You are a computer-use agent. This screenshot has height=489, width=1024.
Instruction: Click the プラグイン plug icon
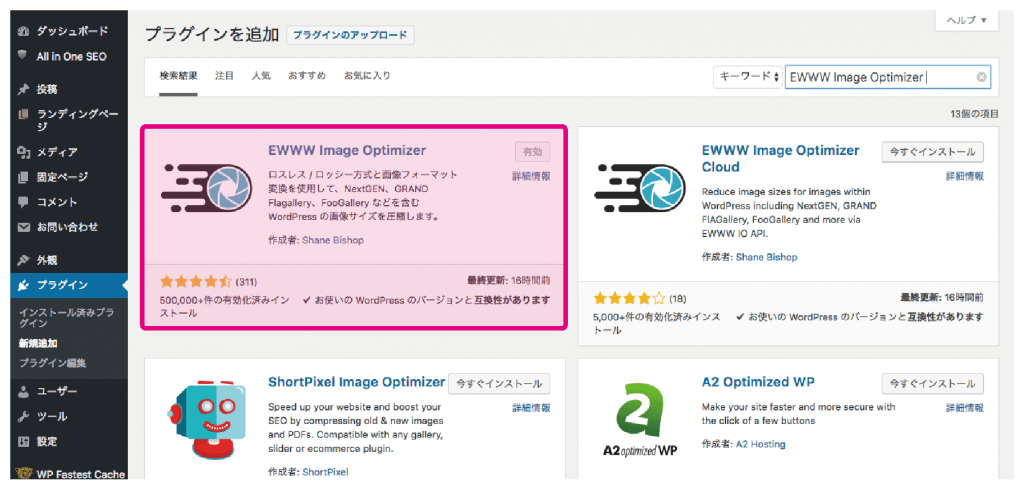tap(24, 285)
